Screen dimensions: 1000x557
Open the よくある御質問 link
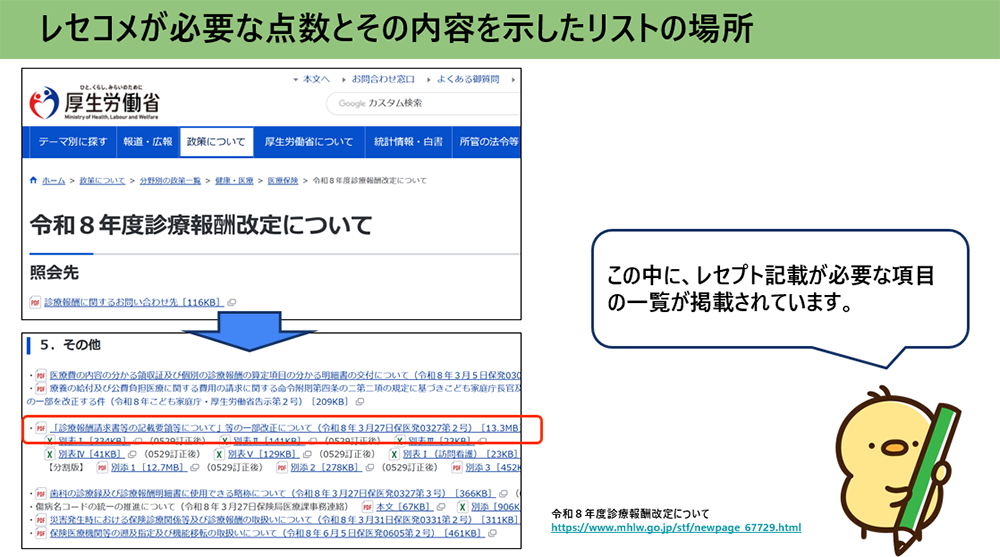pos(467,79)
